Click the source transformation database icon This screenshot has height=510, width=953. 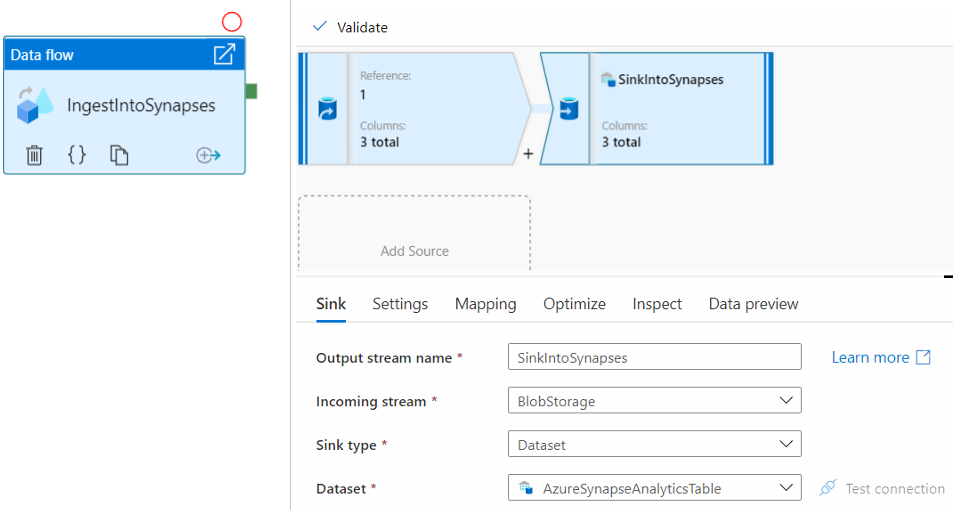point(327,108)
